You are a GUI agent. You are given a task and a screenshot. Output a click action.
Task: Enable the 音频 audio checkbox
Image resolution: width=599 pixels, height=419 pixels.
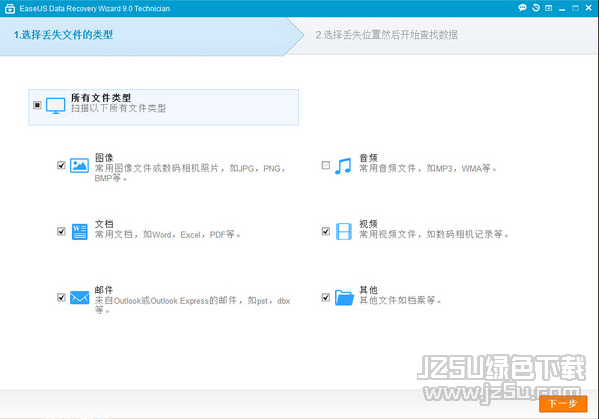[325, 165]
